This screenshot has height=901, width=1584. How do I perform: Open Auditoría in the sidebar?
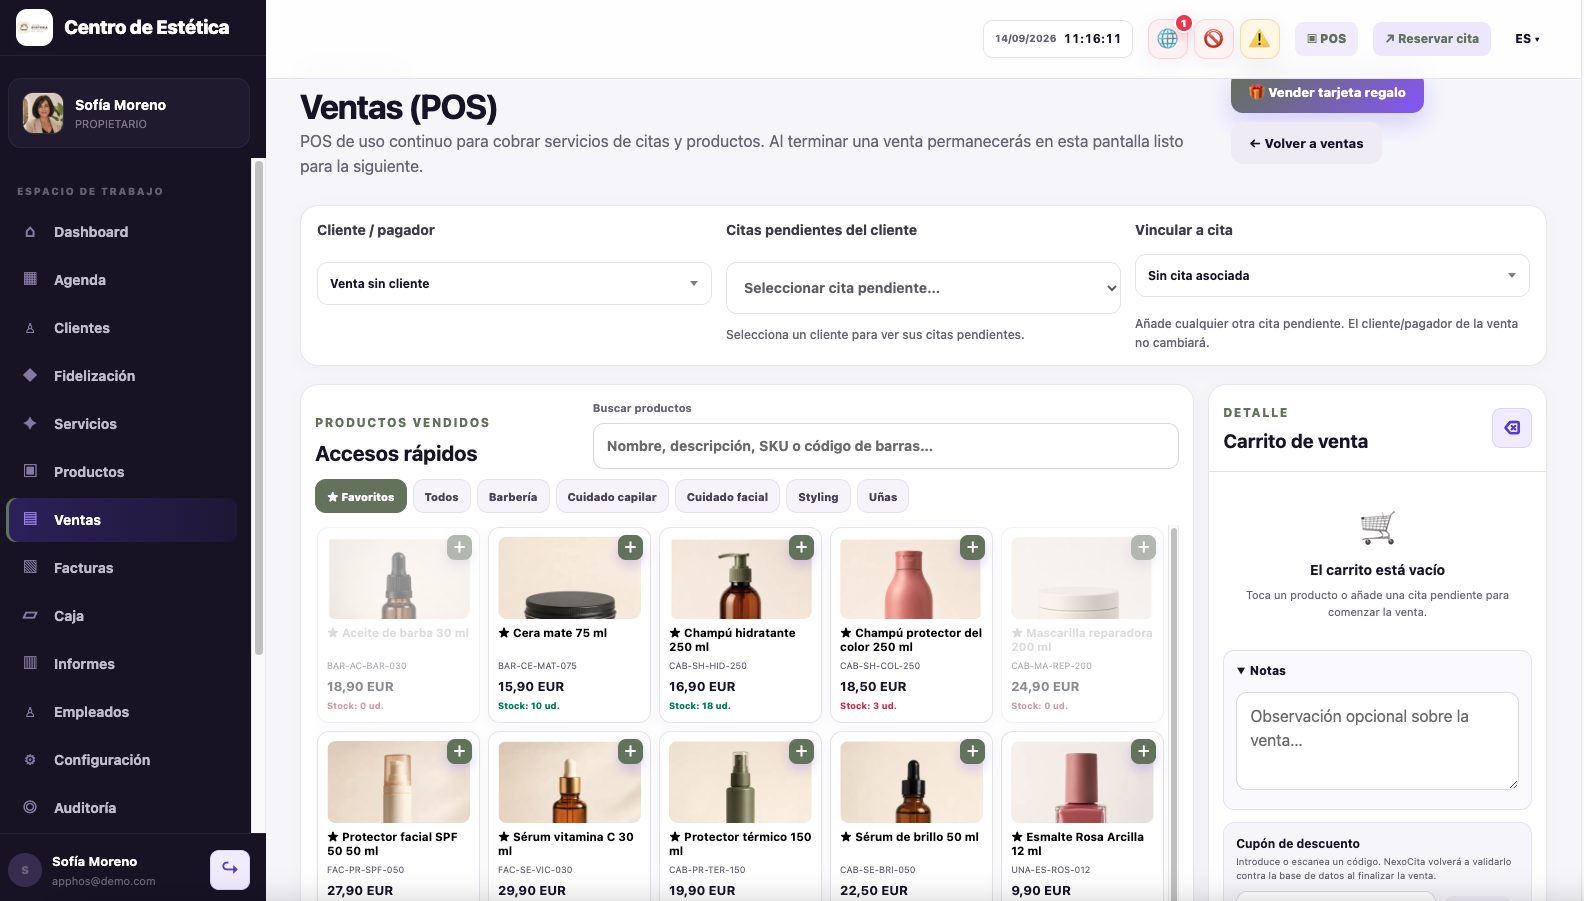pyautogui.click(x=122, y=808)
